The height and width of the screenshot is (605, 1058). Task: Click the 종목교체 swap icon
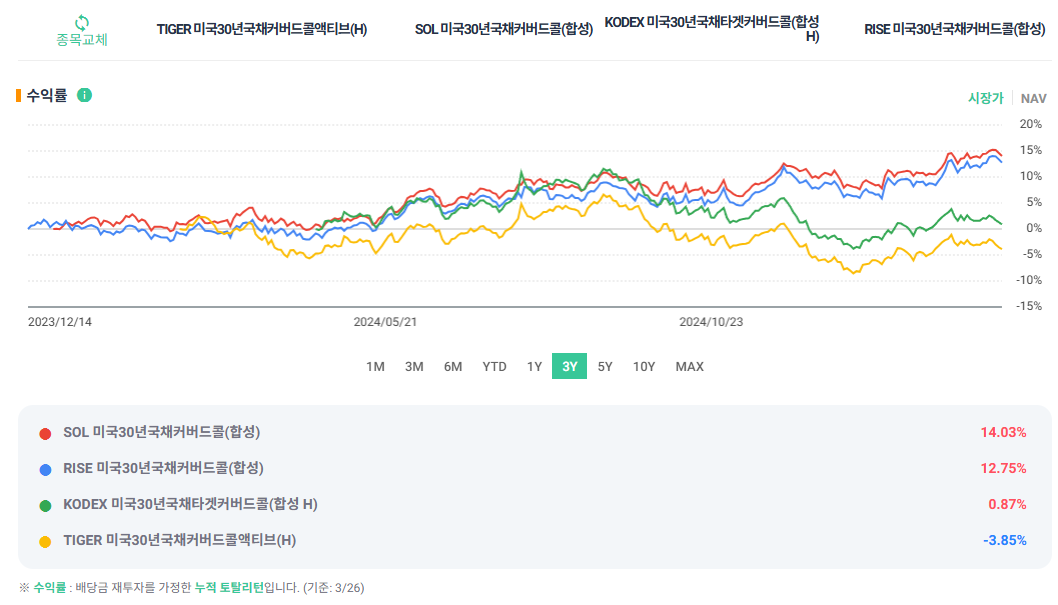pos(82,22)
